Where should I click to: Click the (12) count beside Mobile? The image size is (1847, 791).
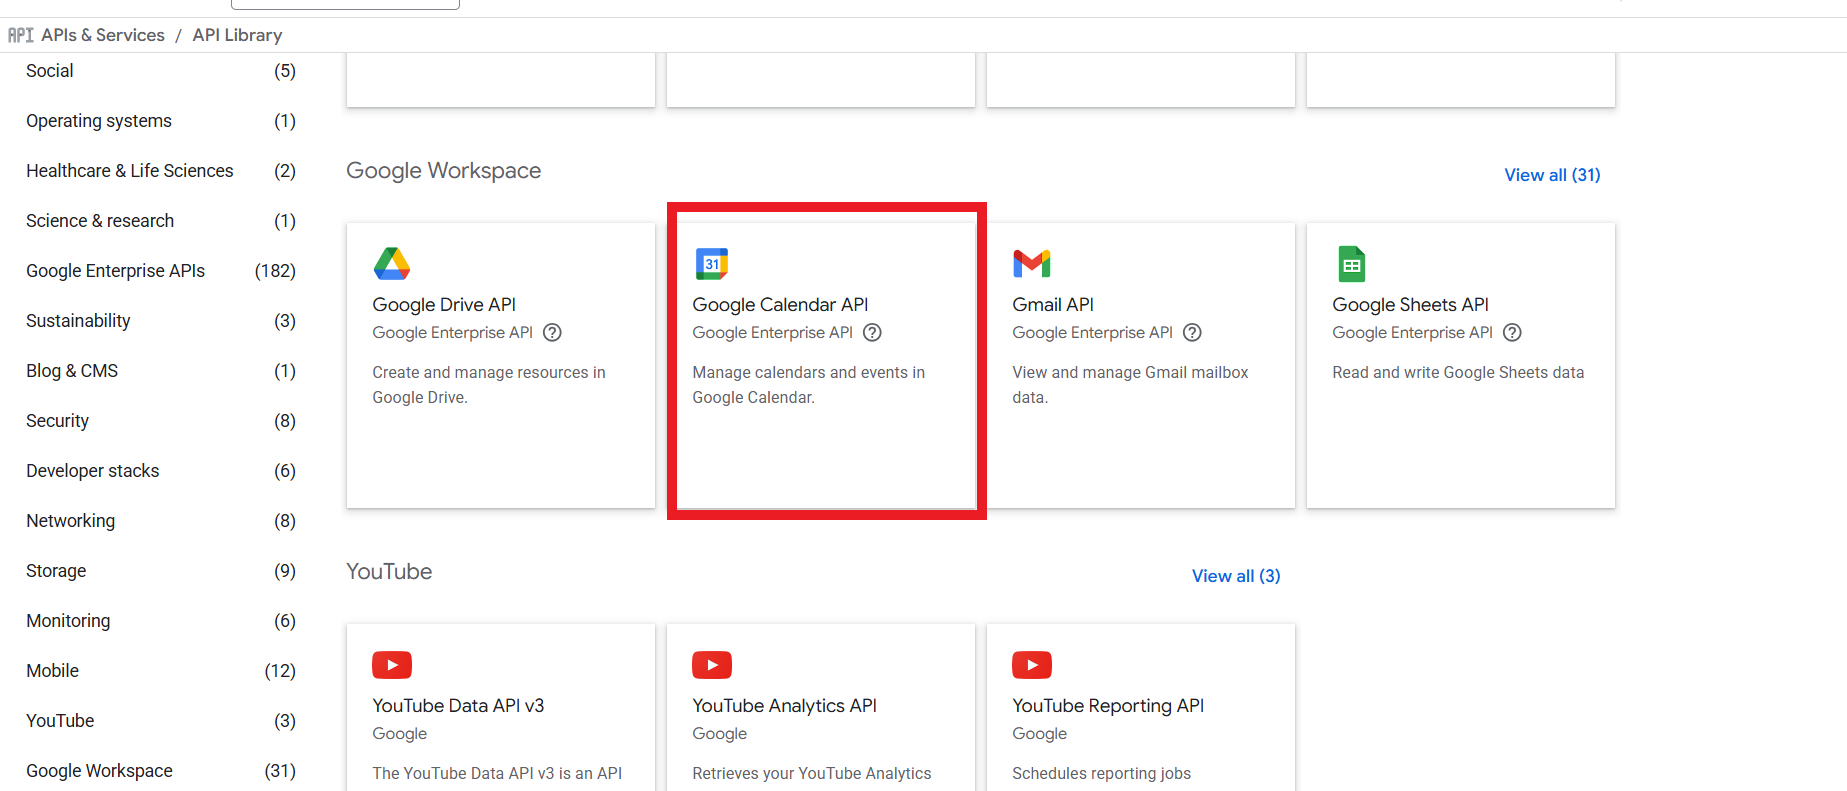[x=280, y=671]
